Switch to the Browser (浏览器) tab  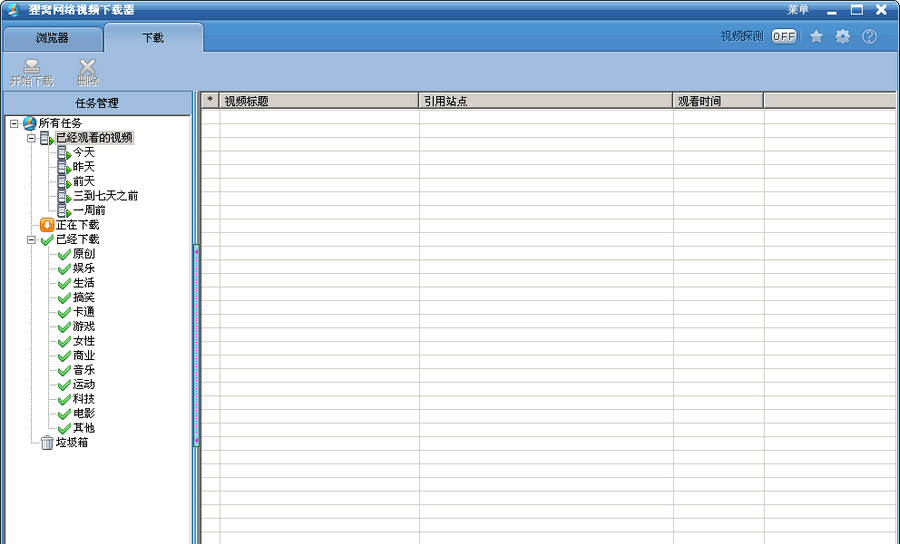52,38
